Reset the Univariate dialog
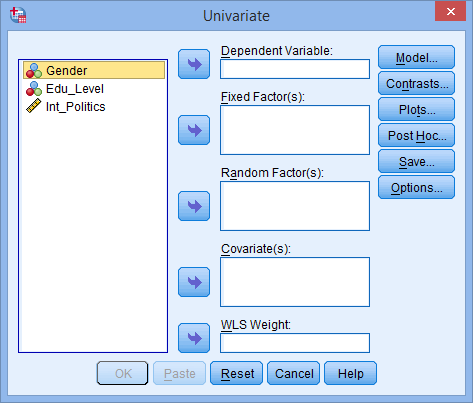473x403 pixels. click(x=237, y=373)
